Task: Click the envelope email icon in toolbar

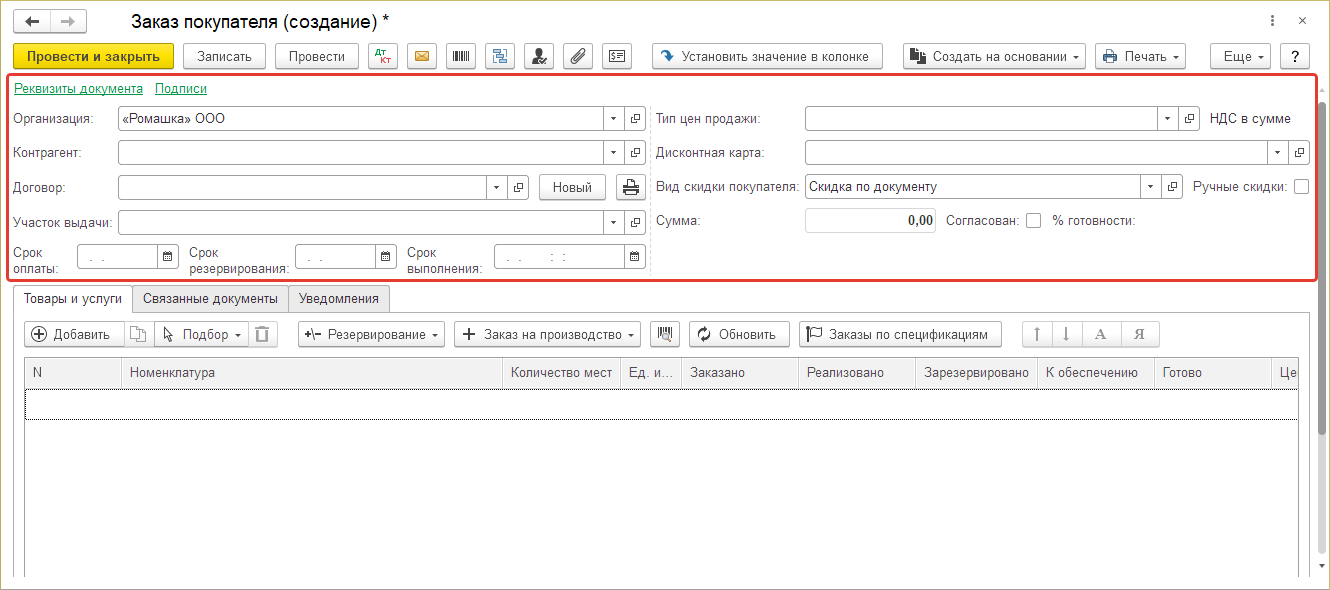Action: click(x=422, y=56)
